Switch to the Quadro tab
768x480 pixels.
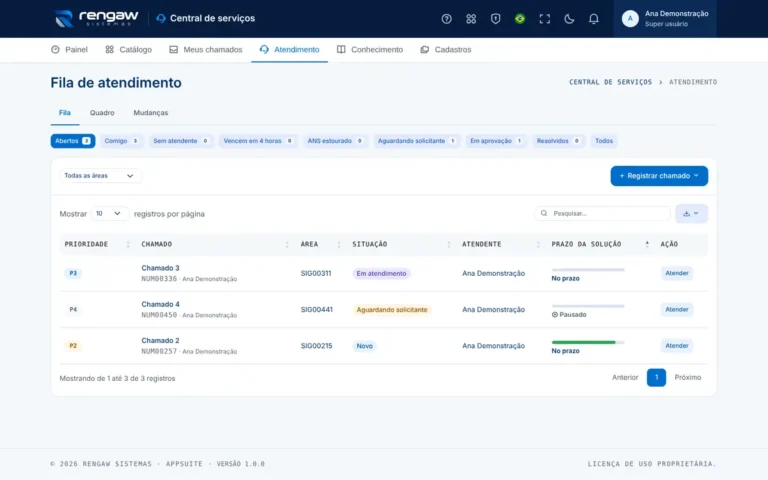[x=102, y=113]
